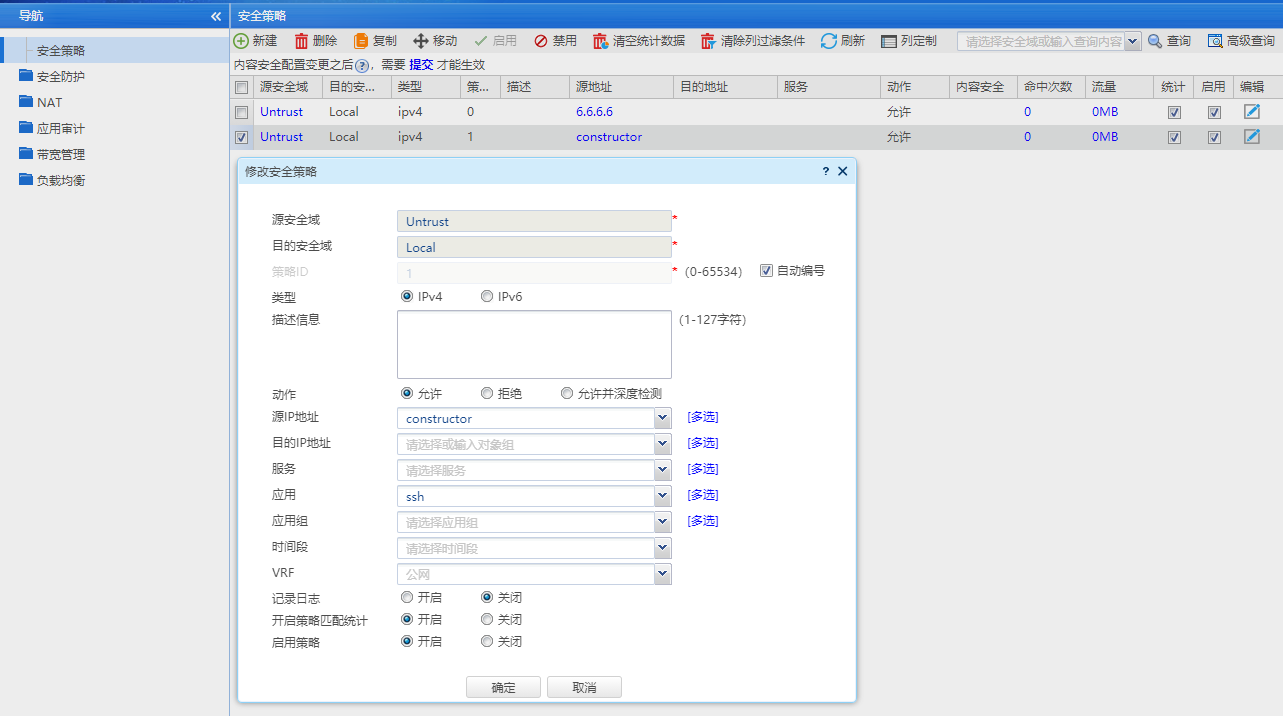Click the 禁用 (Disable) toolbar icon

pyautogui.click(x=541, y=41)
